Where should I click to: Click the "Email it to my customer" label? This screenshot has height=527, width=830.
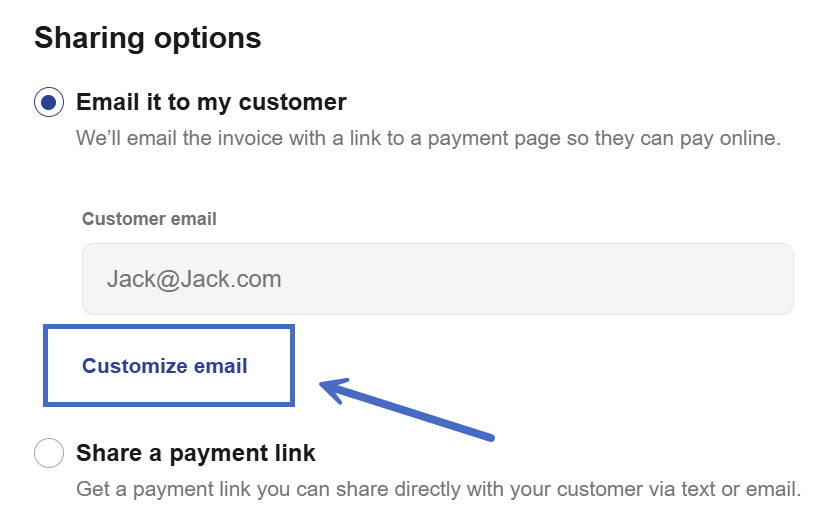[211, 102]
